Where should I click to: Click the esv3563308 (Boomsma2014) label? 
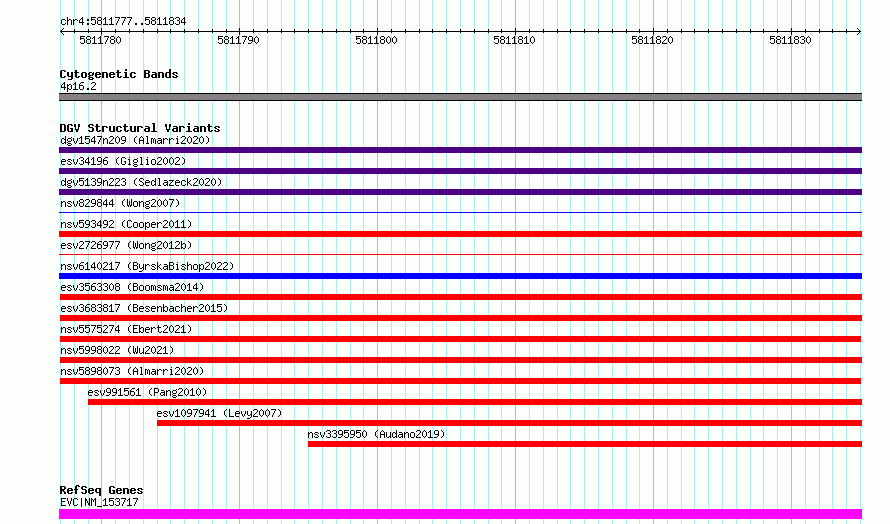click(x=132, y=287)
